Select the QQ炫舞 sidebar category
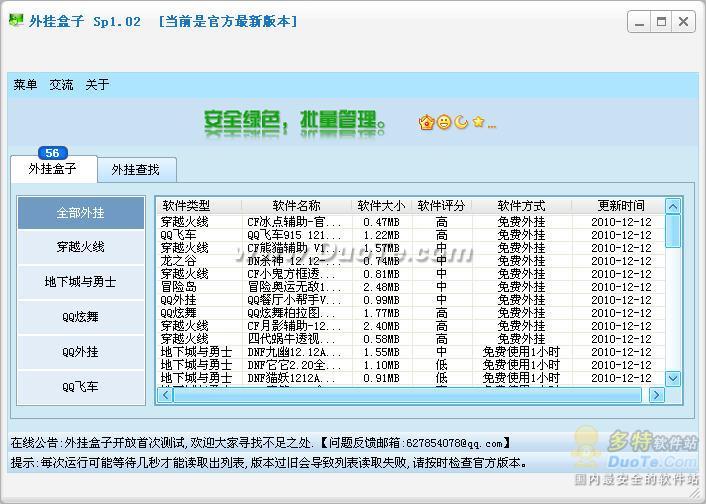 [x=81, y=317]
